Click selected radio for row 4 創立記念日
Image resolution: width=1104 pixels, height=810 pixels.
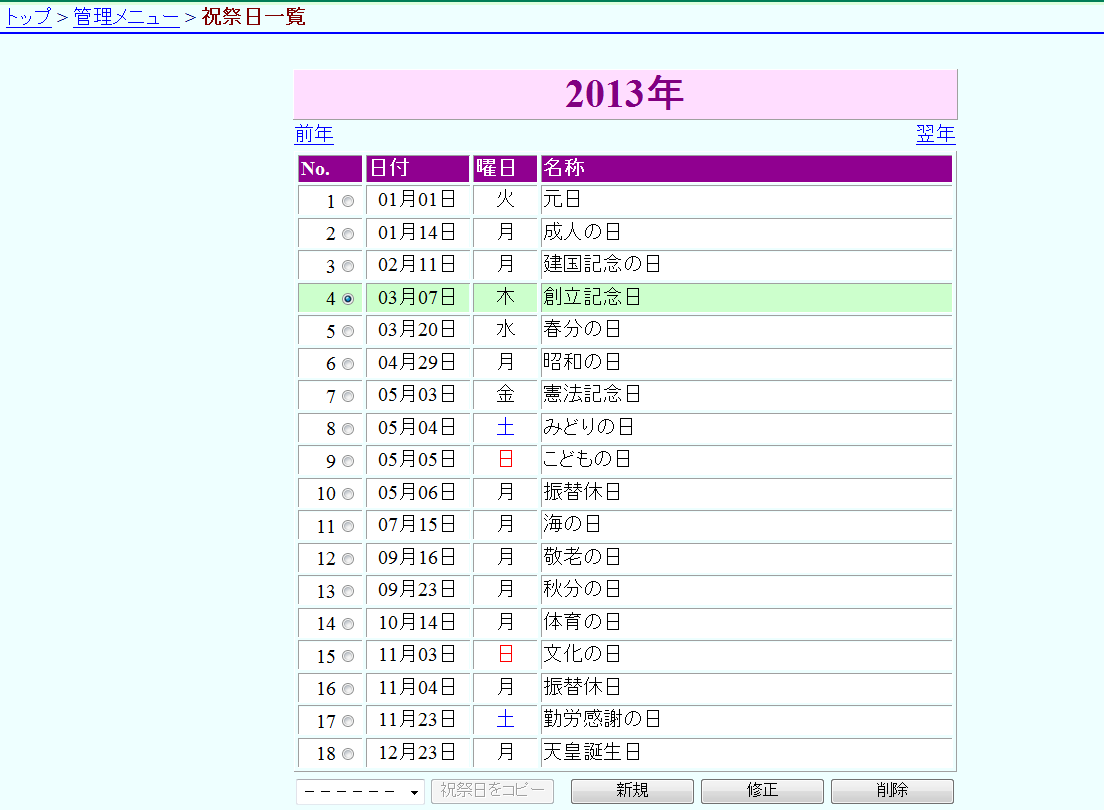coord(348,299)
